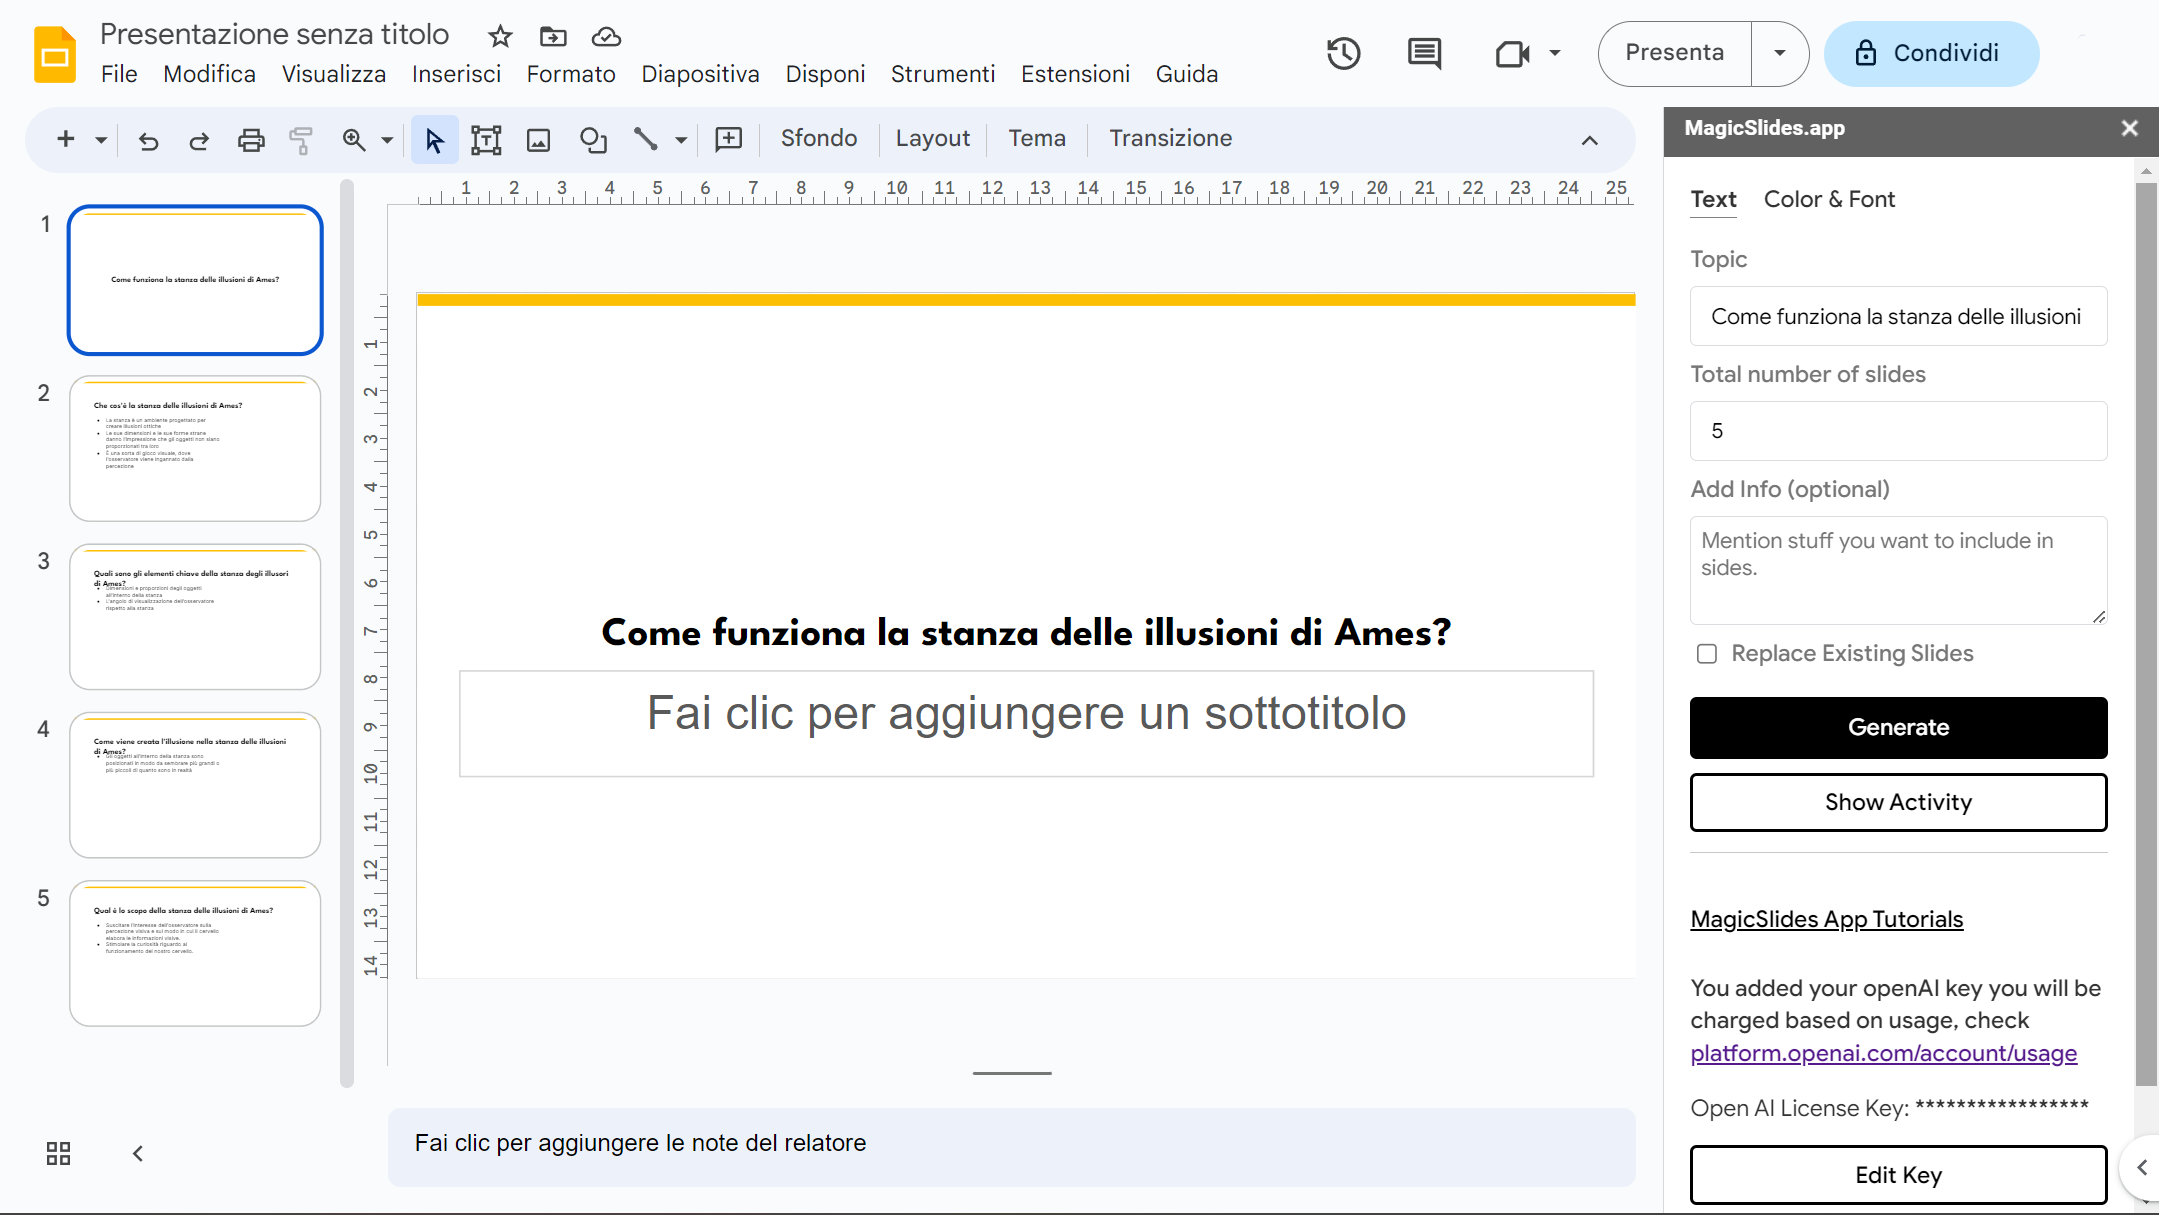Switch to grid view of slides

(x=57, y=1152)
